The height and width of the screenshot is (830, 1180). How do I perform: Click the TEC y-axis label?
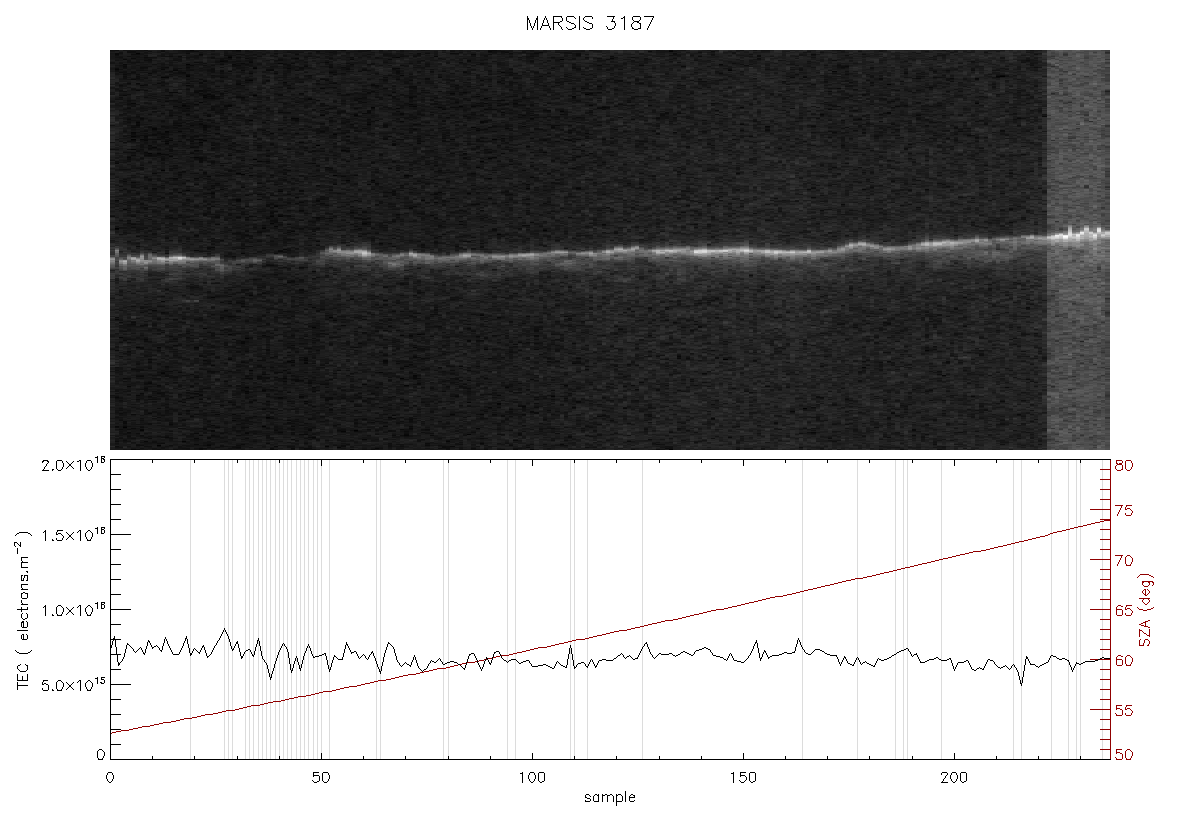click(23, 610)
